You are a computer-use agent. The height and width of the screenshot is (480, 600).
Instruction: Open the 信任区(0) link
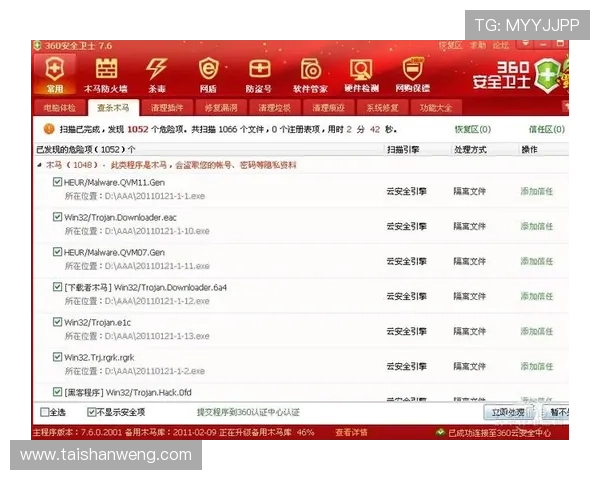coord(547,129)
